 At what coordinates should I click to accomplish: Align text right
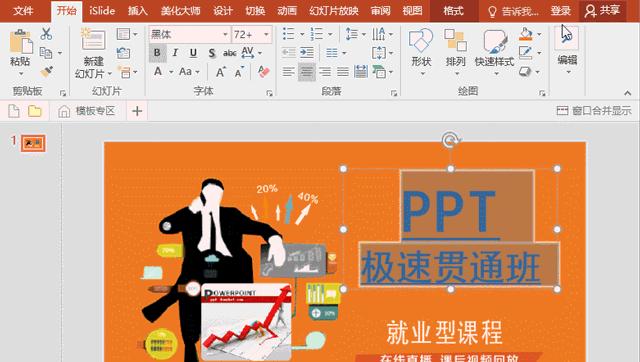(325, 72)
